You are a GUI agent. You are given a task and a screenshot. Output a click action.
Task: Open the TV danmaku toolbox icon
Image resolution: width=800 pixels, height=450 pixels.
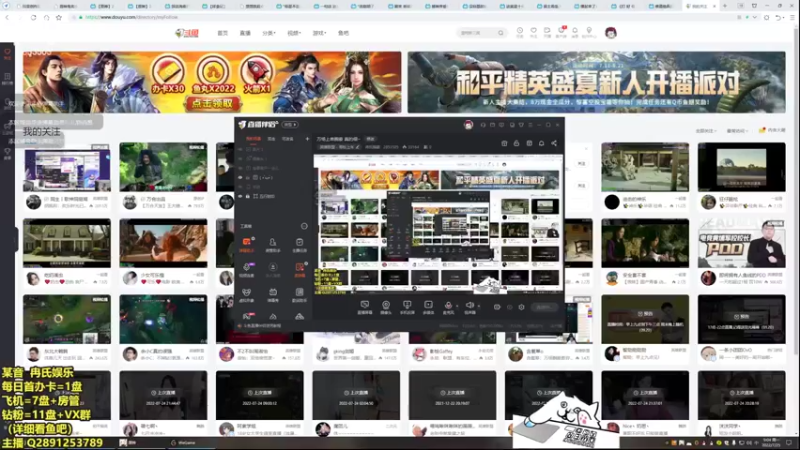[x=273, y=293]
